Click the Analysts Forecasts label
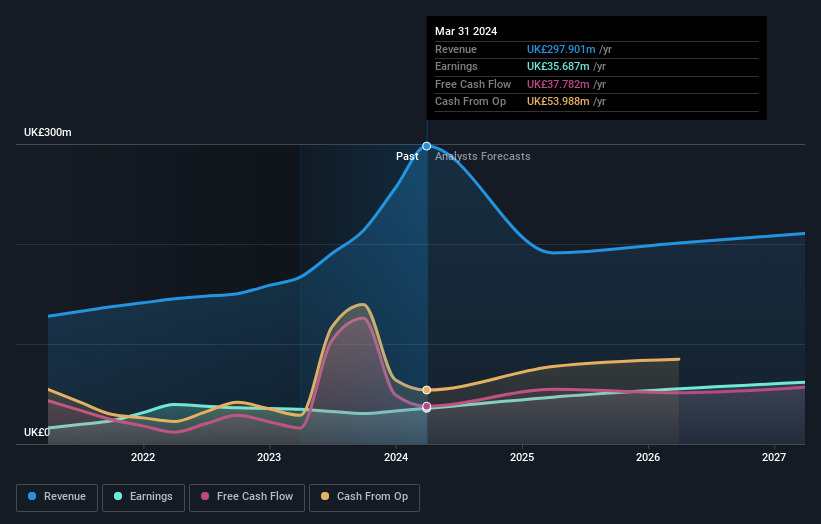The width and height of the screenshot is (821, 524). point(483,157)
